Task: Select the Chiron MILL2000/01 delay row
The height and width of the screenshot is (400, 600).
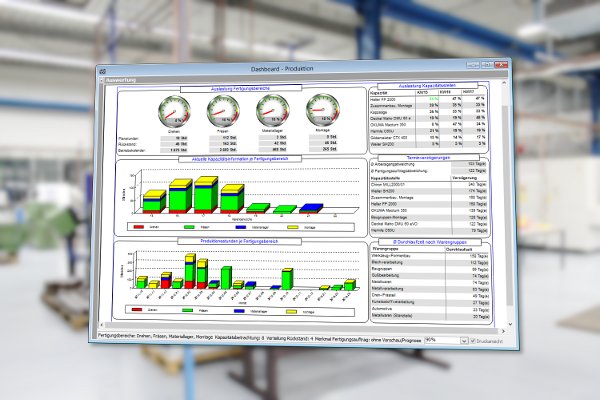Action: point(429,184)
